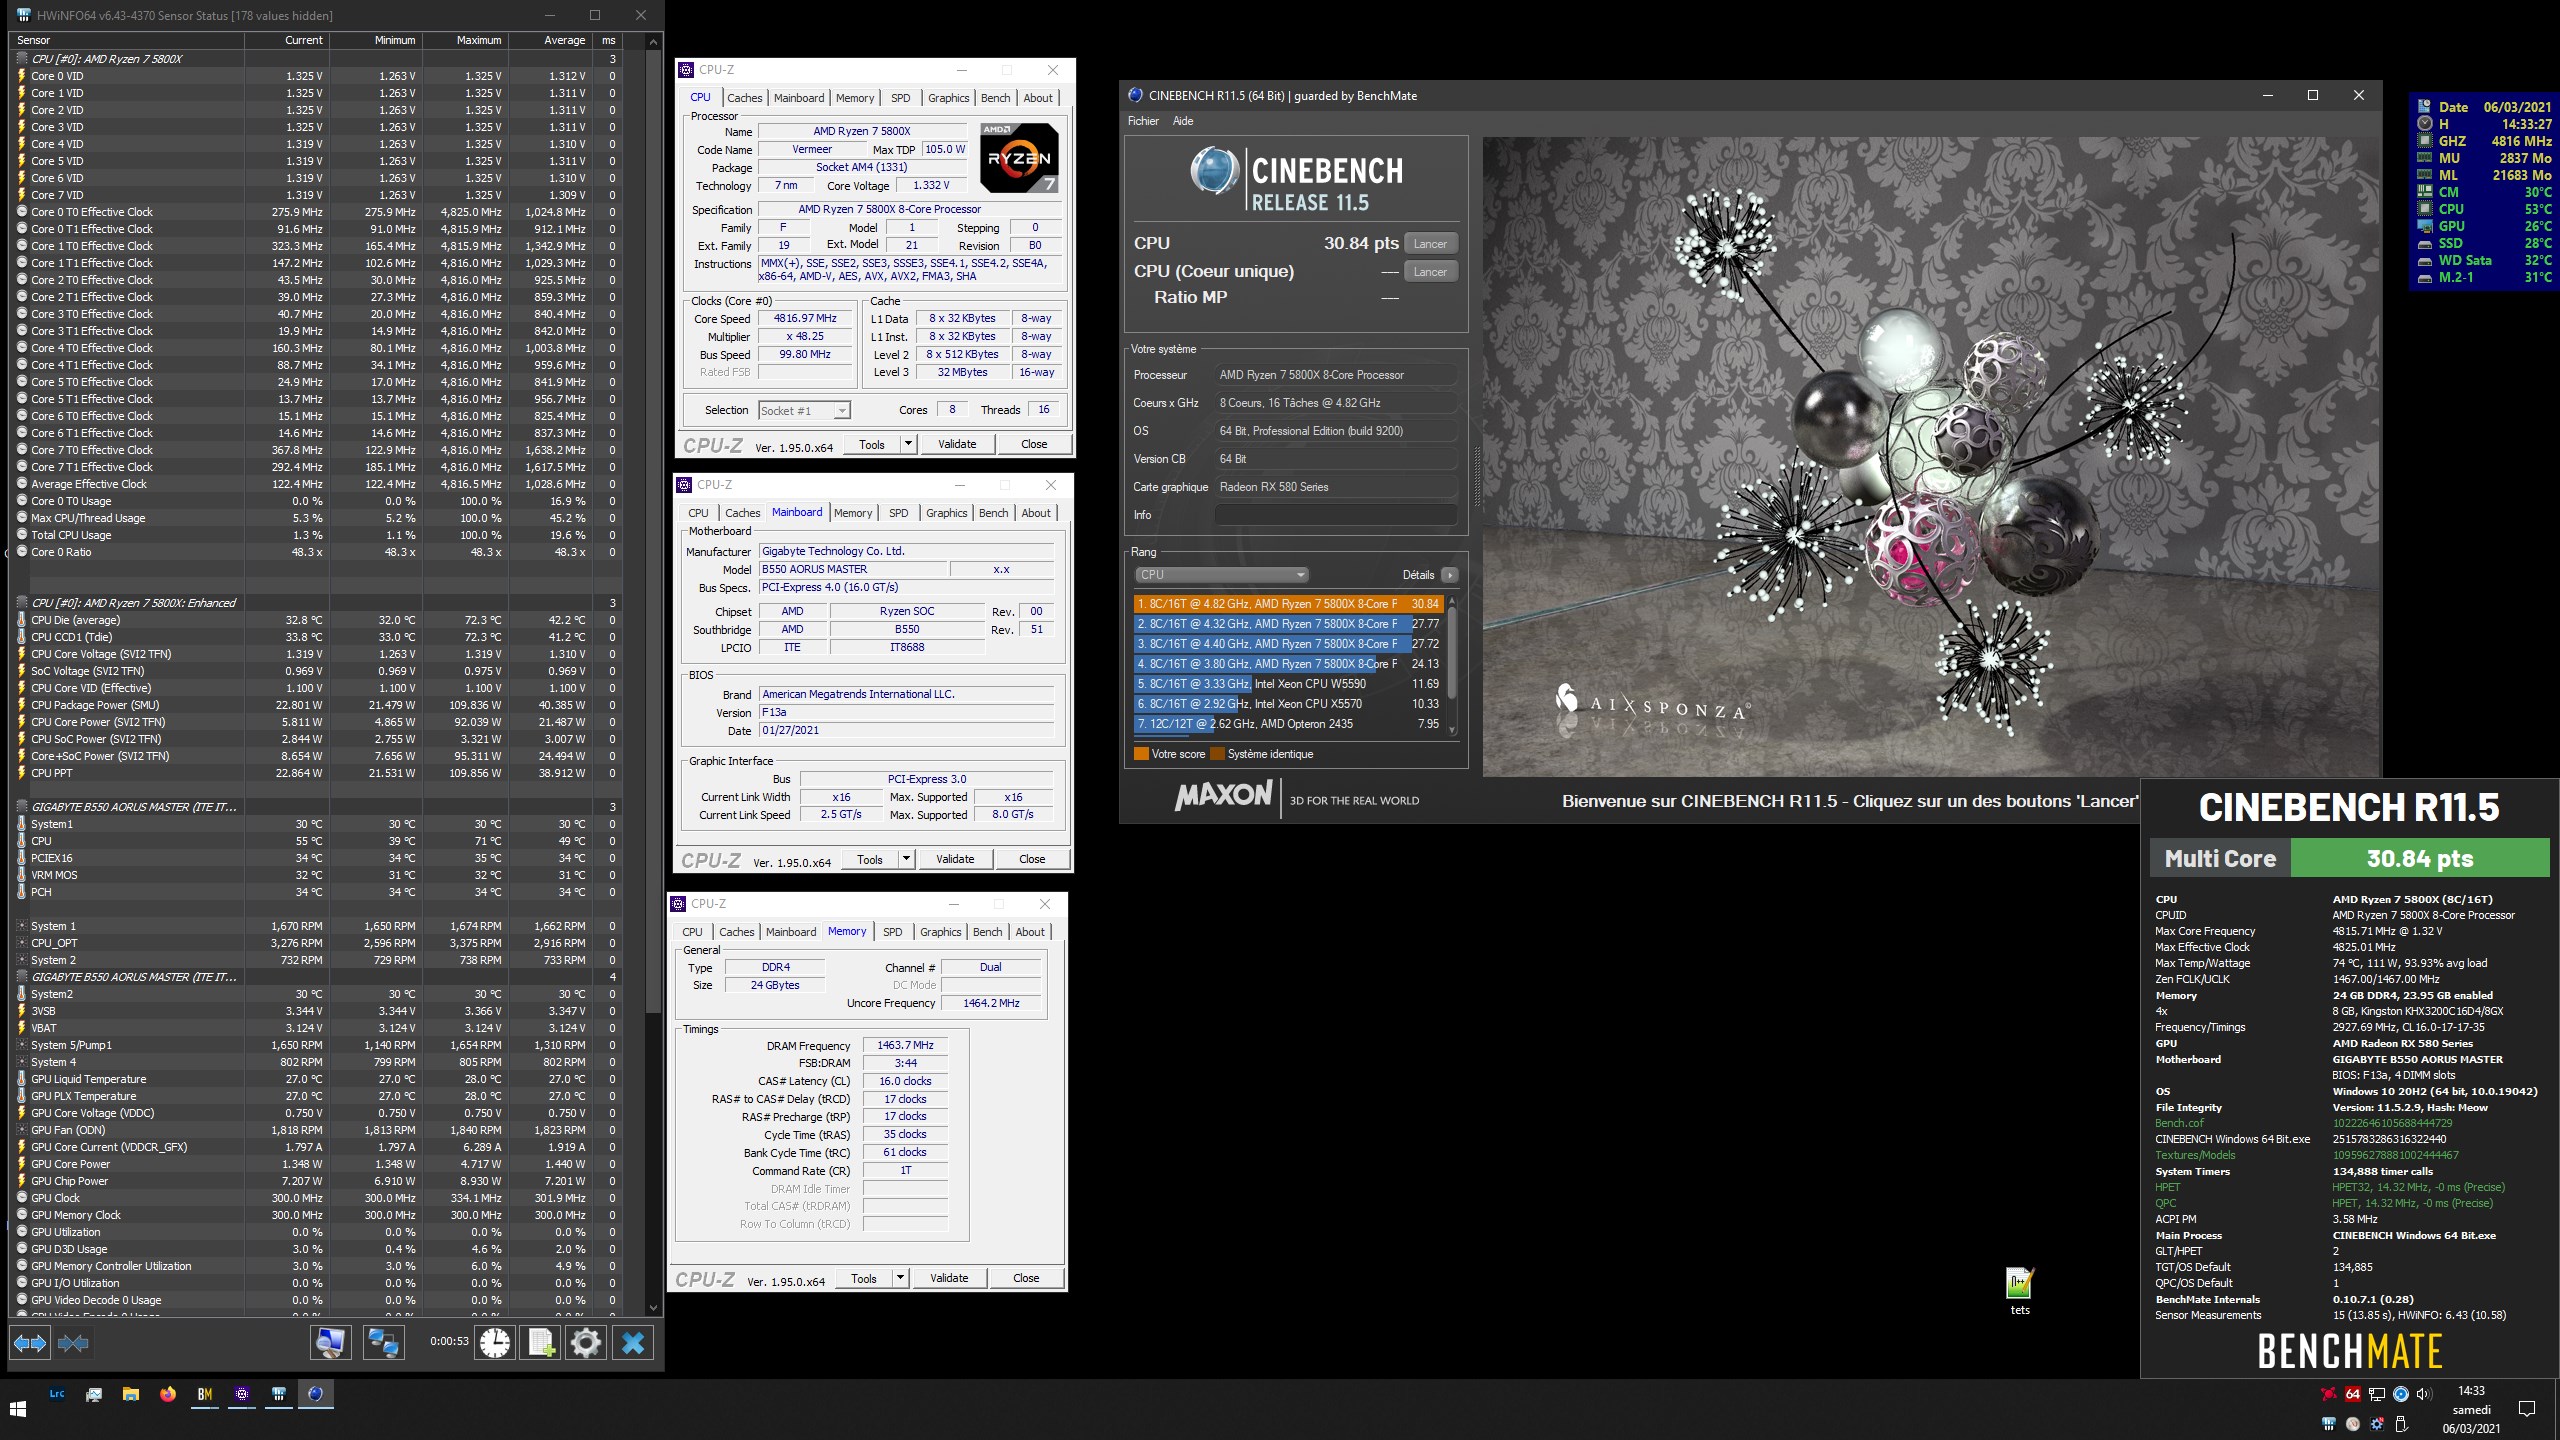Screen dimensions: 2560x1440
Task: Click HWiNFO collapse-columns inward arrows icon
Action: click(x=73, y=1343)
